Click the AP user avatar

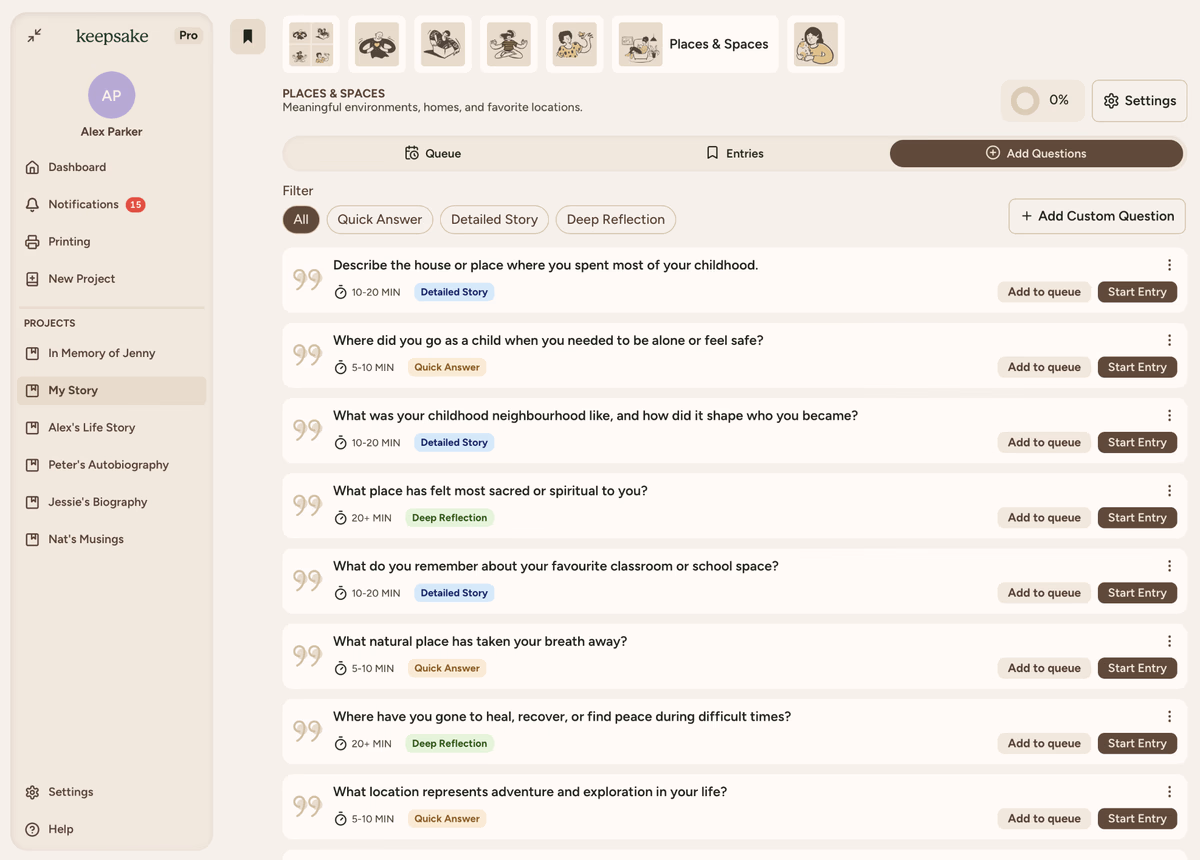pos(111,96)
